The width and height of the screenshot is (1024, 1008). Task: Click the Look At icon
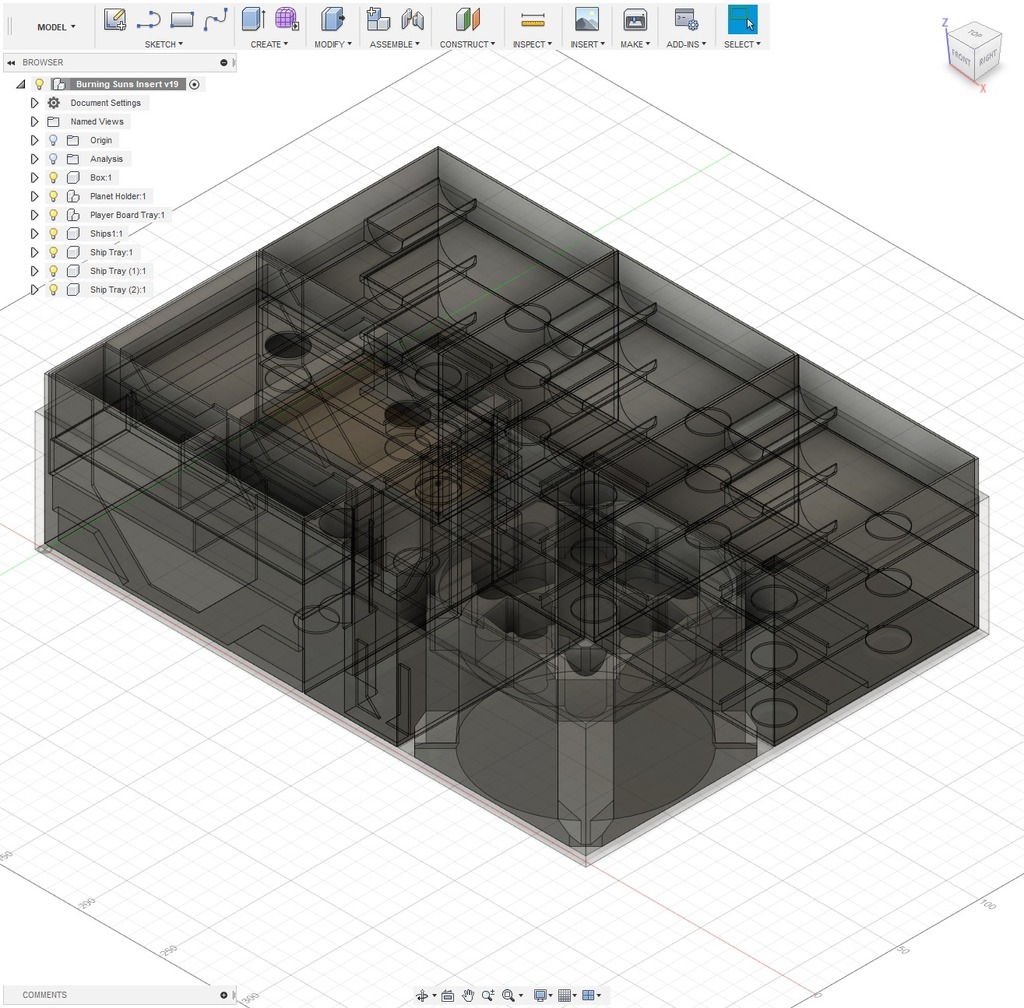[447, 996]
